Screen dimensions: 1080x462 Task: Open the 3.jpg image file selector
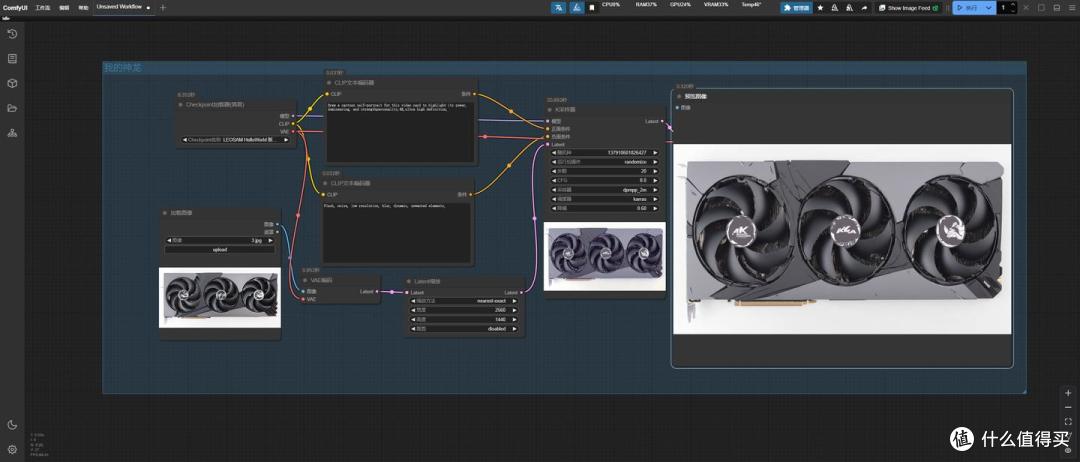220,241
